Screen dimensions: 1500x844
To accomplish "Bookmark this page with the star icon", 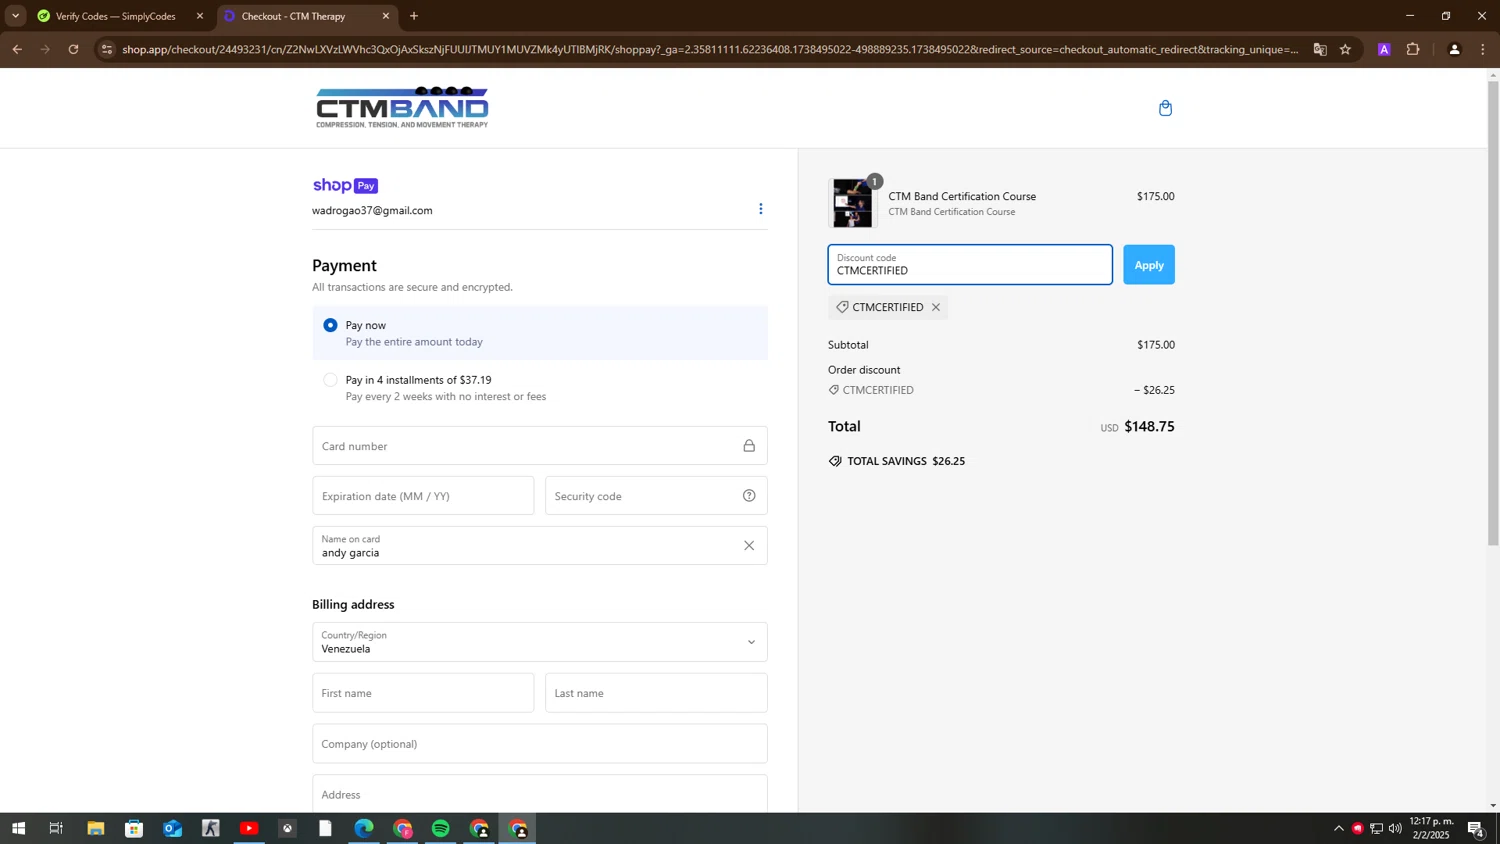I will (x=1346, y=49).
